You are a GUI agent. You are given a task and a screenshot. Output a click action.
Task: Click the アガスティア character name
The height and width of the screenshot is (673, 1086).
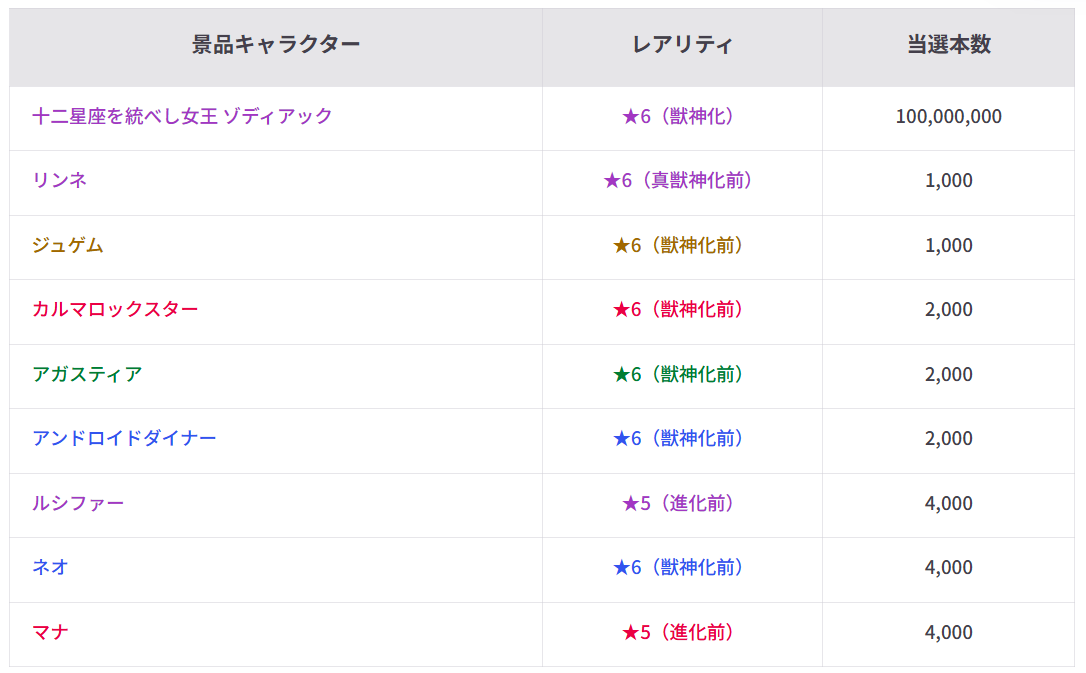[x=87, y=374]
